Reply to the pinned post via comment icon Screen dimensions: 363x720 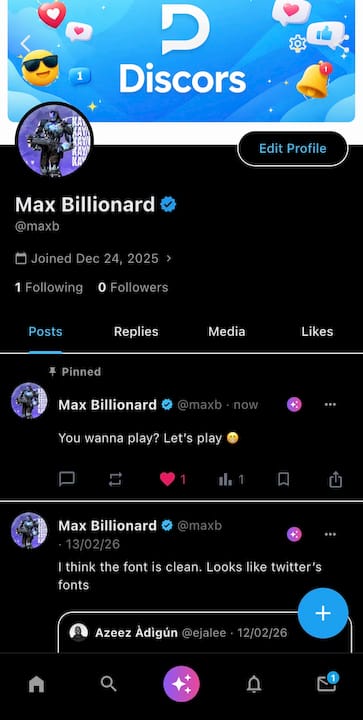(x=67, y=479)
